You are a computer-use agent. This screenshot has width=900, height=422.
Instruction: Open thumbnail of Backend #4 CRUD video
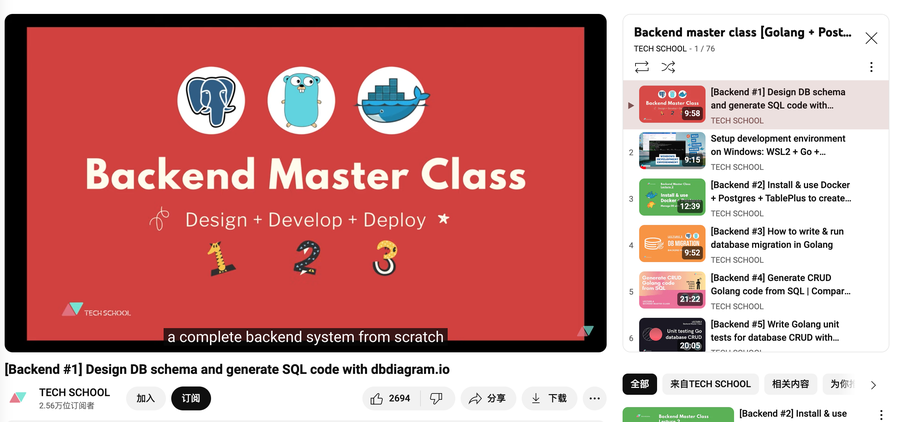tap(672, 290)
